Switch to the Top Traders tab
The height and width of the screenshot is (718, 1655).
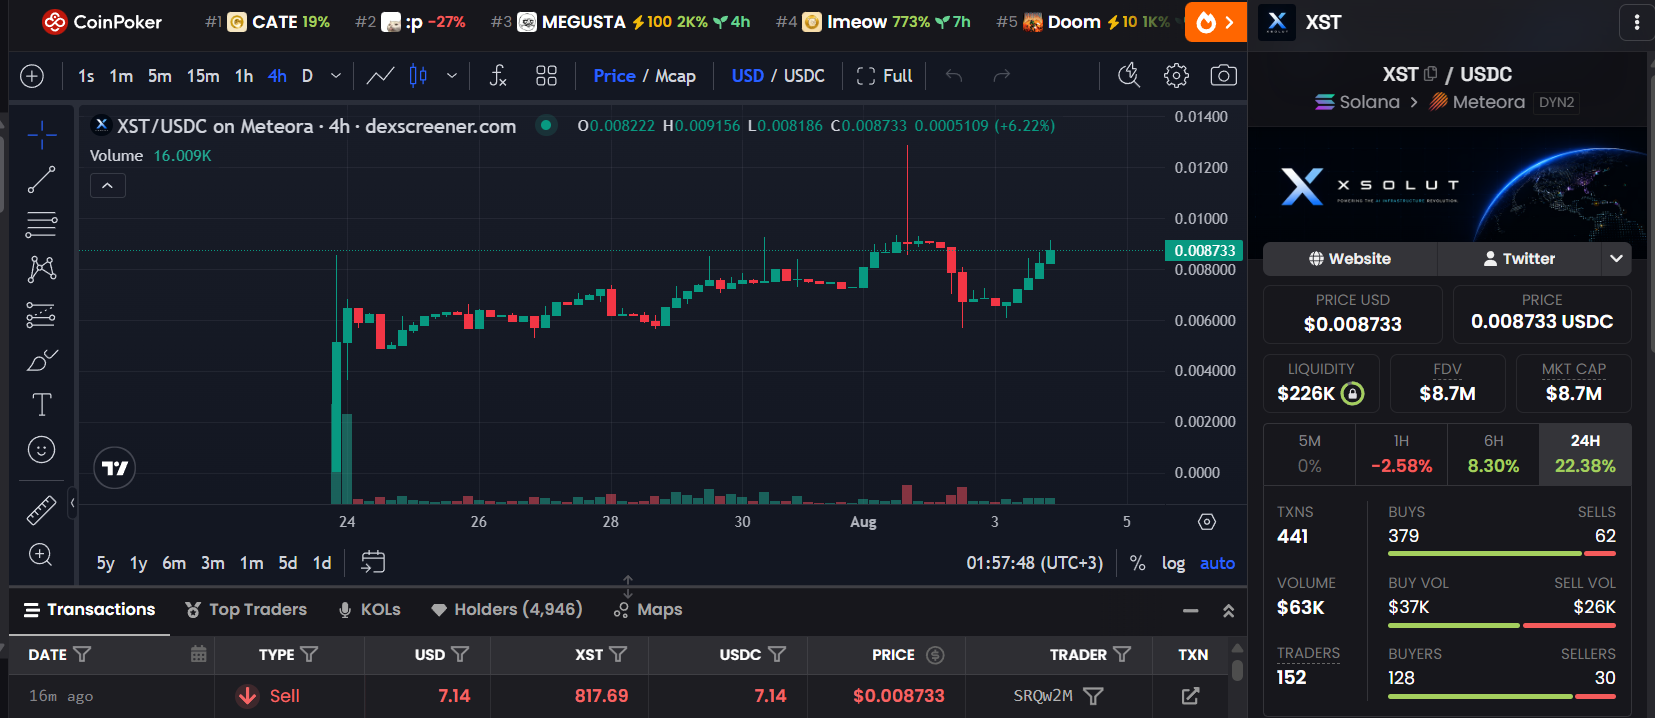coord(246,609)
